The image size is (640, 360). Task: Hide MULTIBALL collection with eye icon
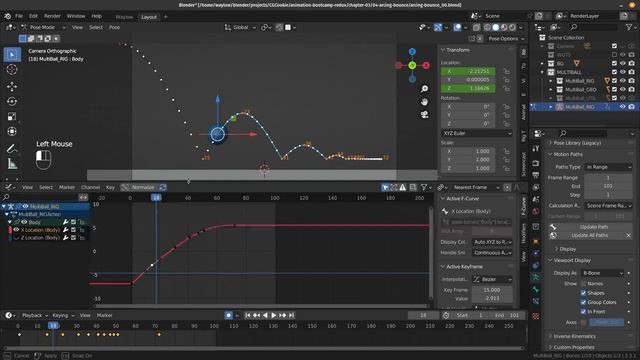point(623,72)
